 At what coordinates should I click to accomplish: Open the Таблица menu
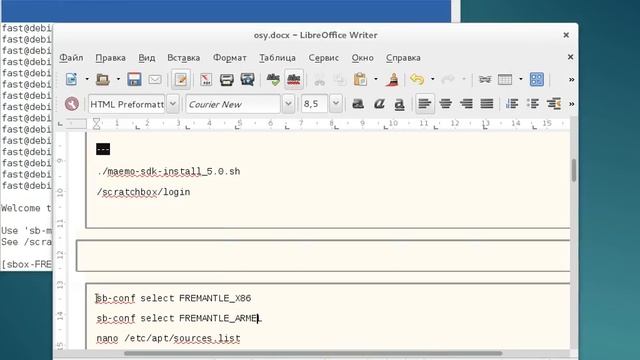(277, 58)
